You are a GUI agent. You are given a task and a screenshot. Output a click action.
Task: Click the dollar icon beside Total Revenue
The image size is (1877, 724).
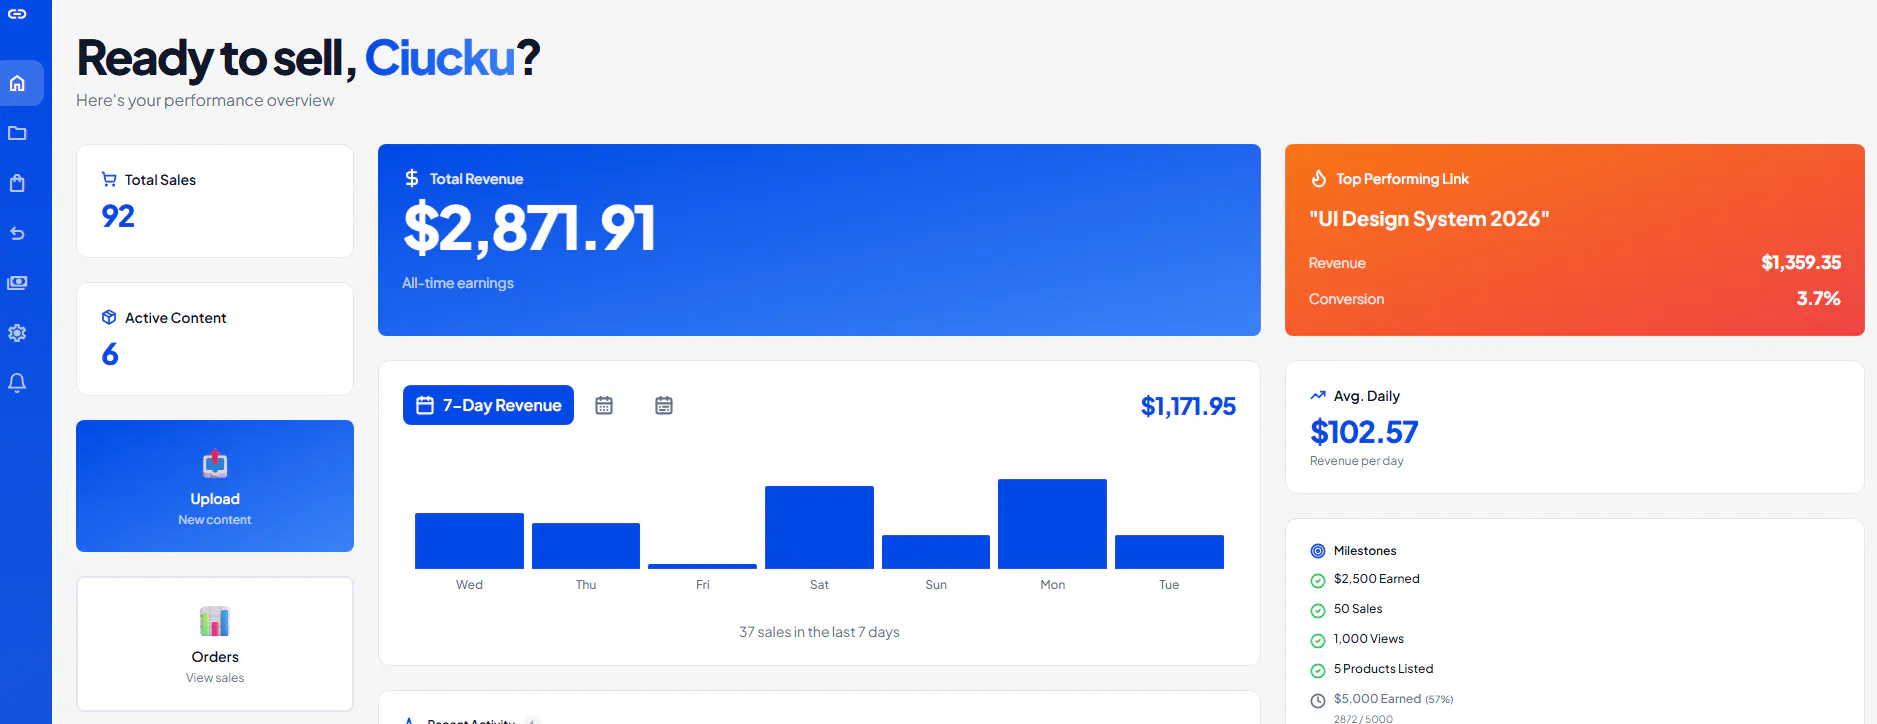pos(412,178)
